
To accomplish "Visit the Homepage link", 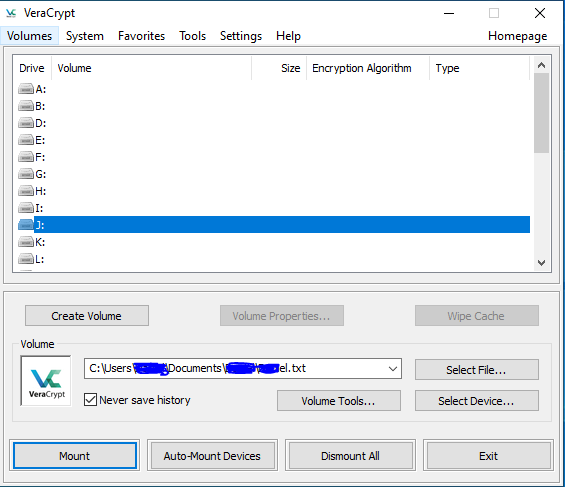I will point(517,36).
